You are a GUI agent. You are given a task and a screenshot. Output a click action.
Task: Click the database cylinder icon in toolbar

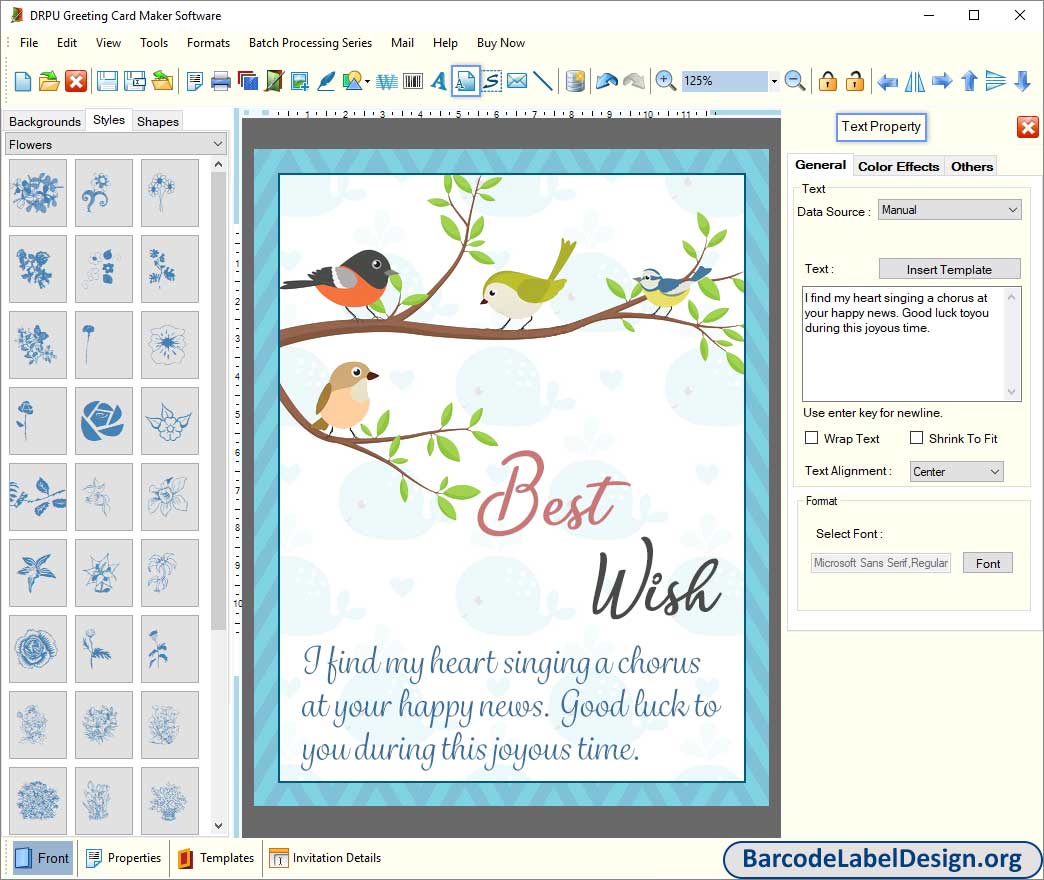pos(575,81)
